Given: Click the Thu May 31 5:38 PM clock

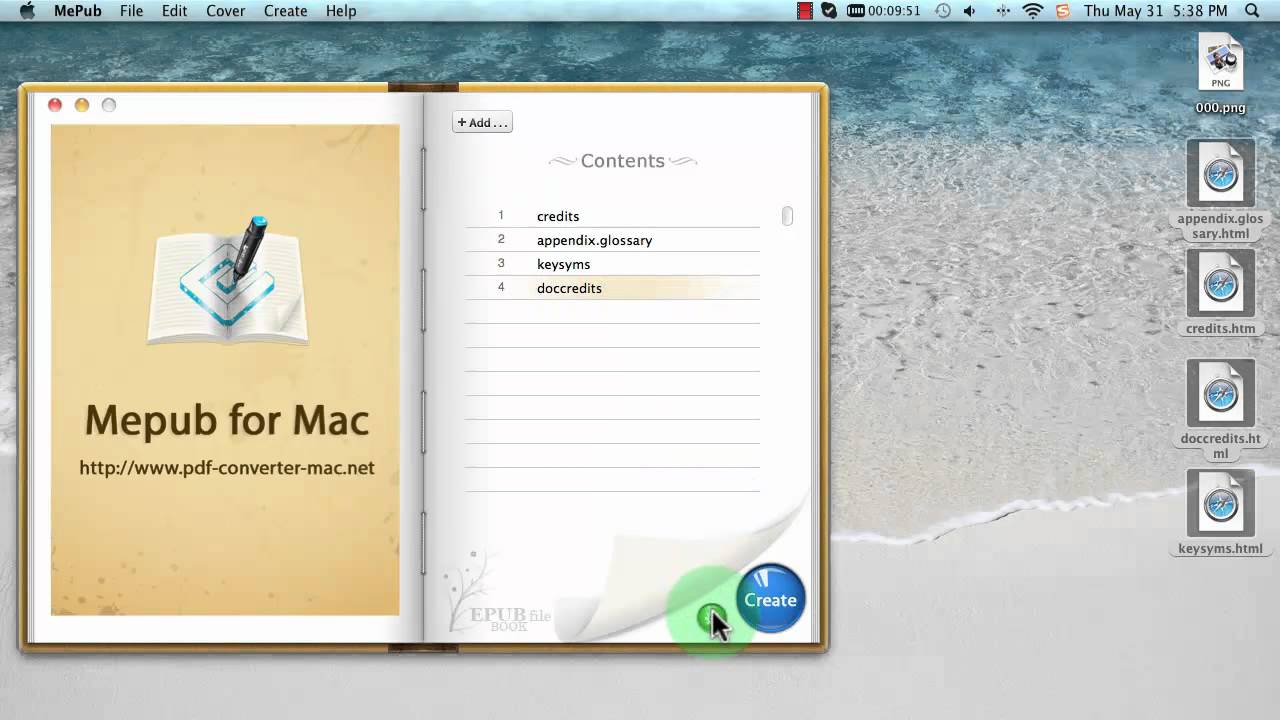Looking at the screenshot, I should [x=1155, y=11].
